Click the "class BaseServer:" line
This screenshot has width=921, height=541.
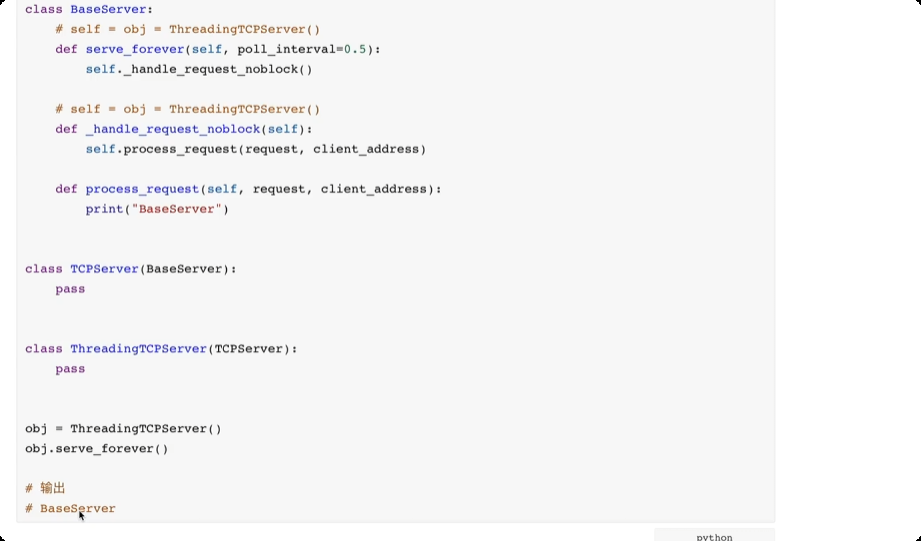point(89,9)
